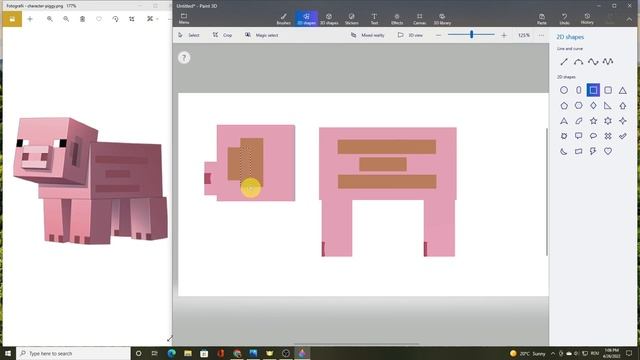
Task: Select the multi-wave curve shape
Action: pyautogui.click(x=608, y=62)
